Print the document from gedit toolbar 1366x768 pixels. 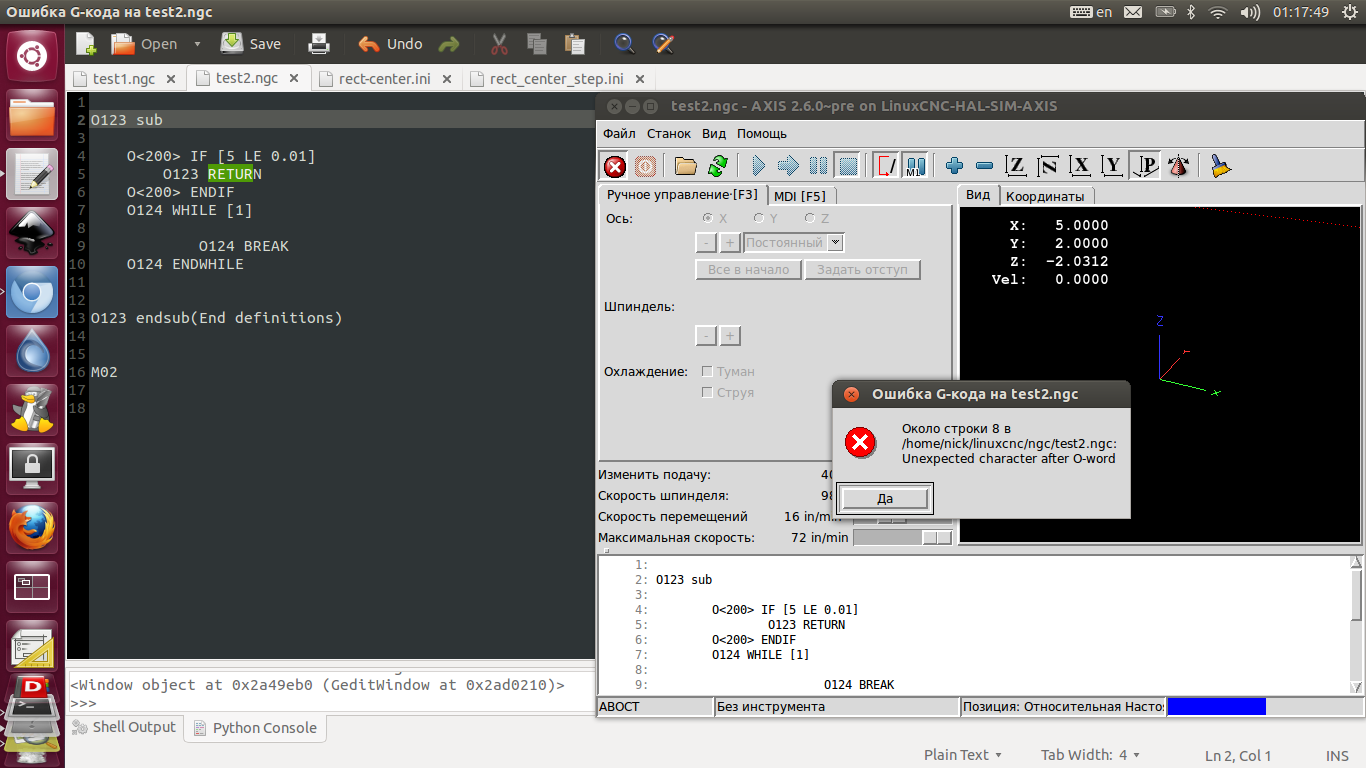point(318,44)
